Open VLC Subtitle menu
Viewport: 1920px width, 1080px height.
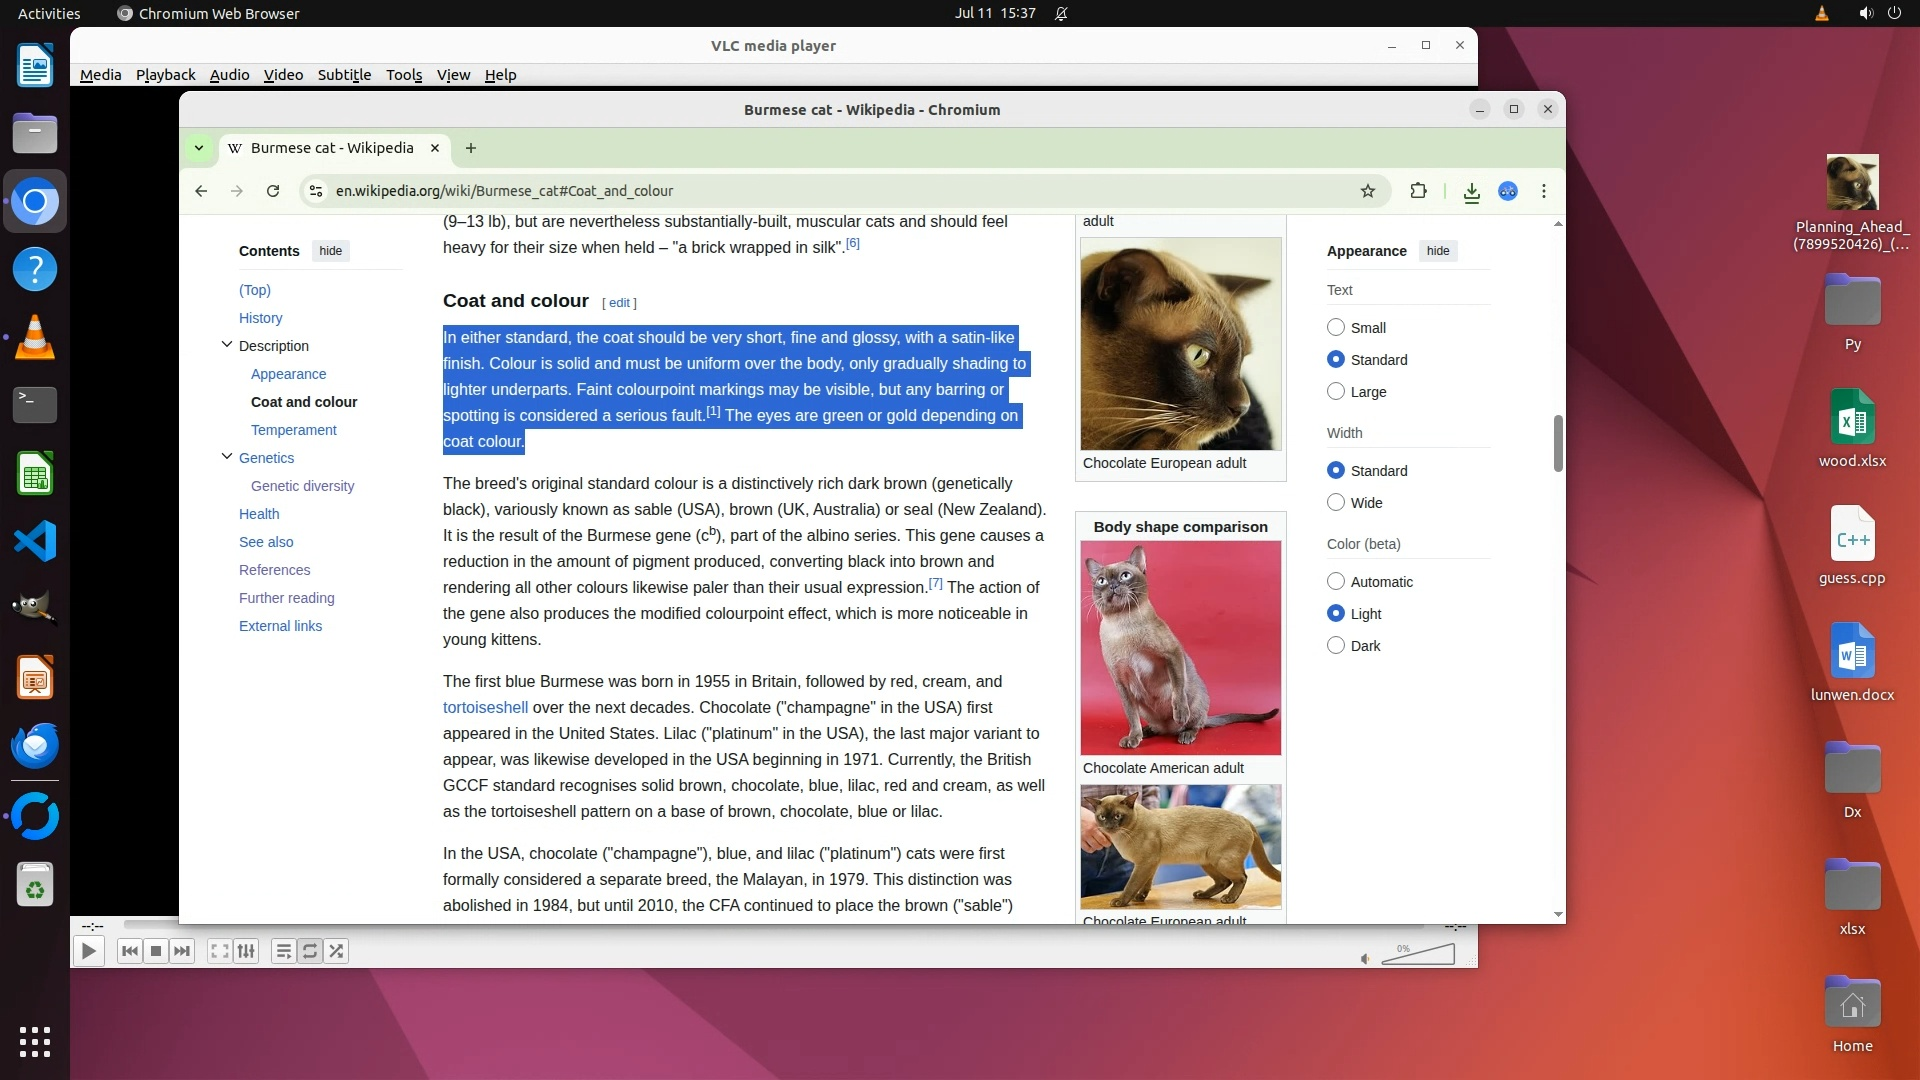[x=344, y=75]
